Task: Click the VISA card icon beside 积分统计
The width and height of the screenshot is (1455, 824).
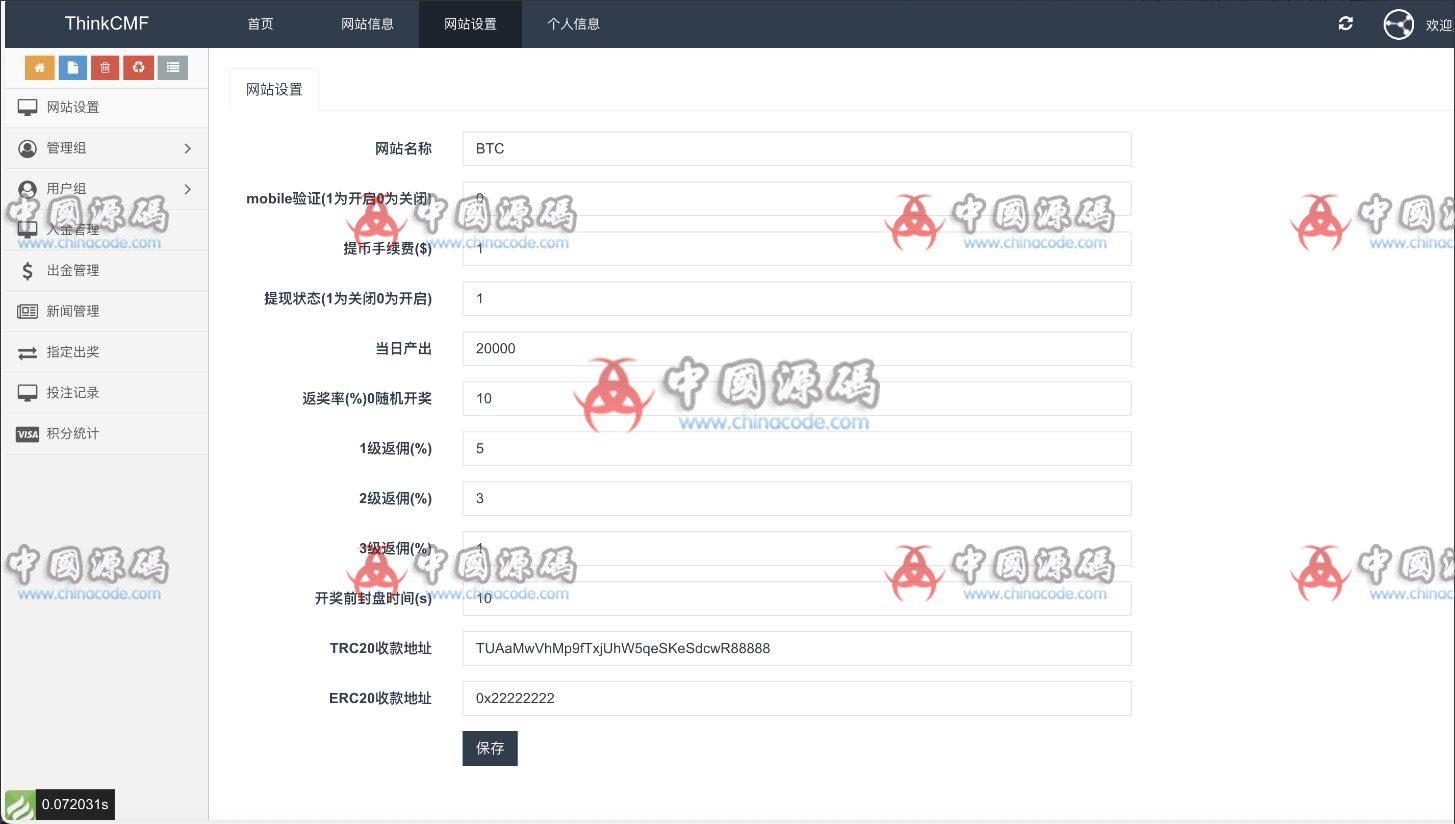Action: (27, 434)
